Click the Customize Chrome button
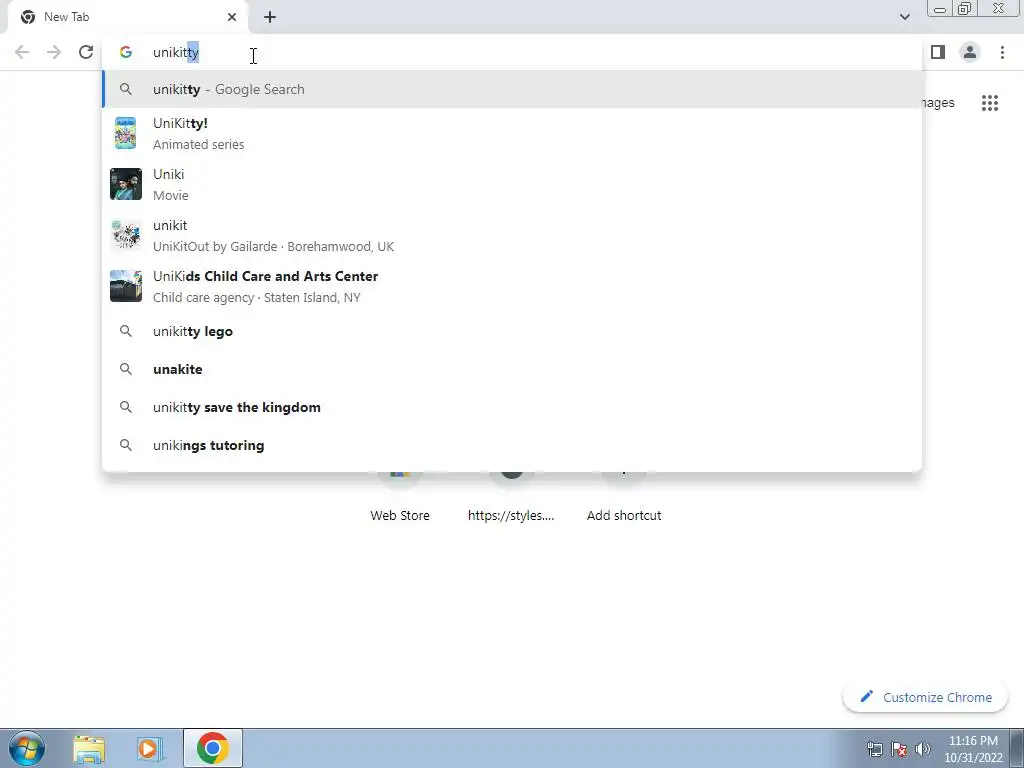 coord(925,697)
